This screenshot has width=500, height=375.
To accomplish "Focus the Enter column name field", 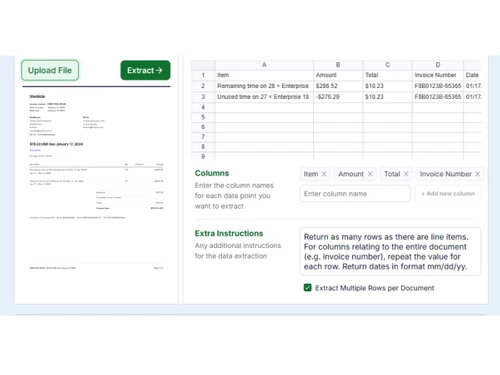I will [355, 194].
